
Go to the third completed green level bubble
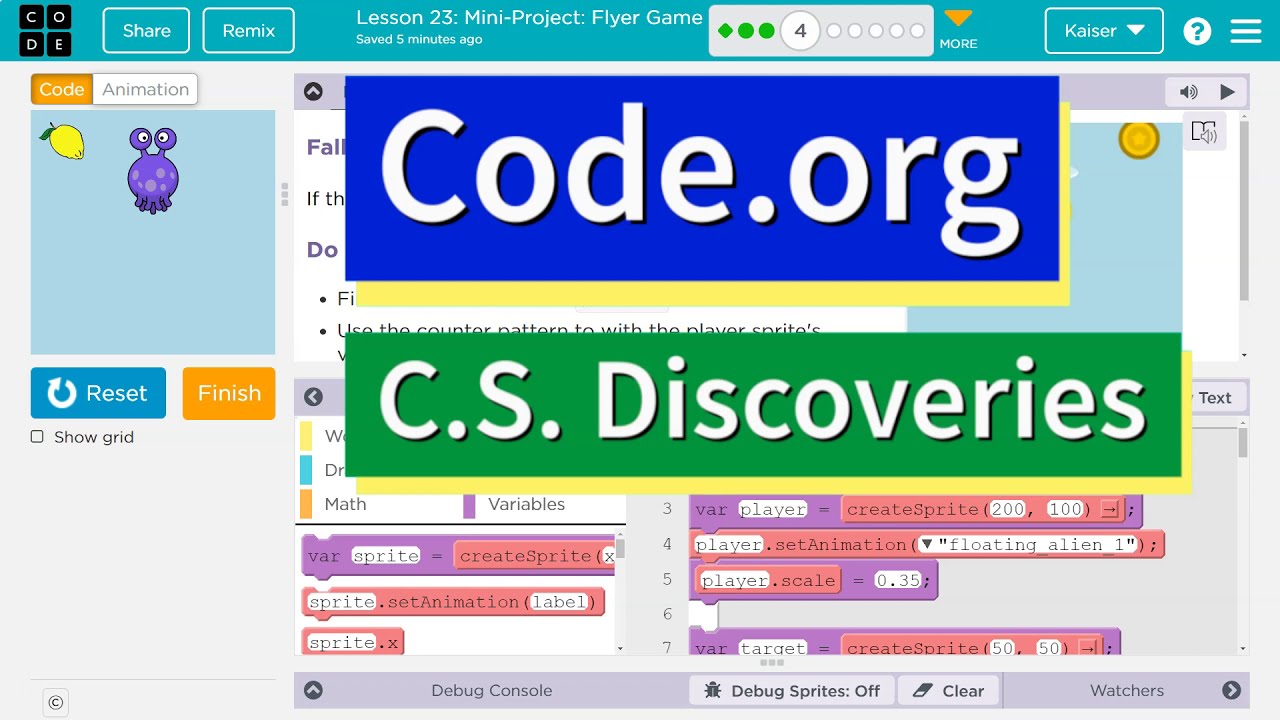(767, 31)
